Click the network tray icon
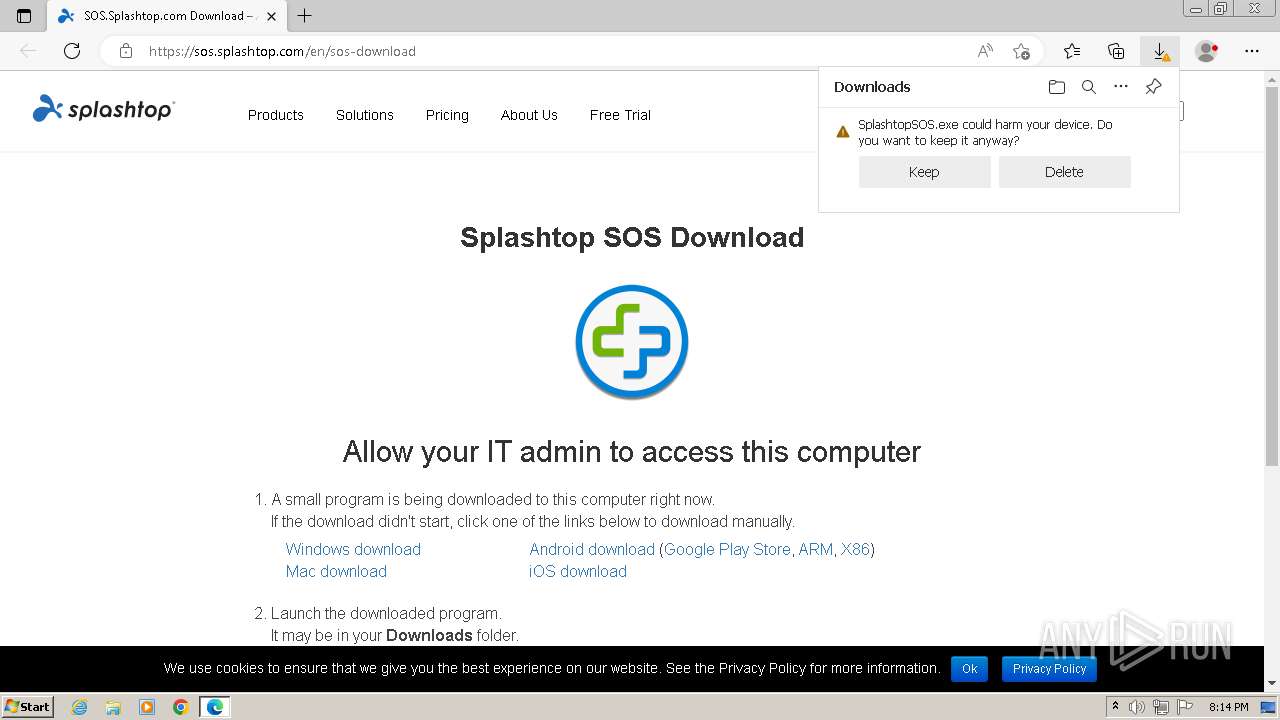Viewport: 1280px width, 720px height. pyautogui.click(x=1160, y=707)
